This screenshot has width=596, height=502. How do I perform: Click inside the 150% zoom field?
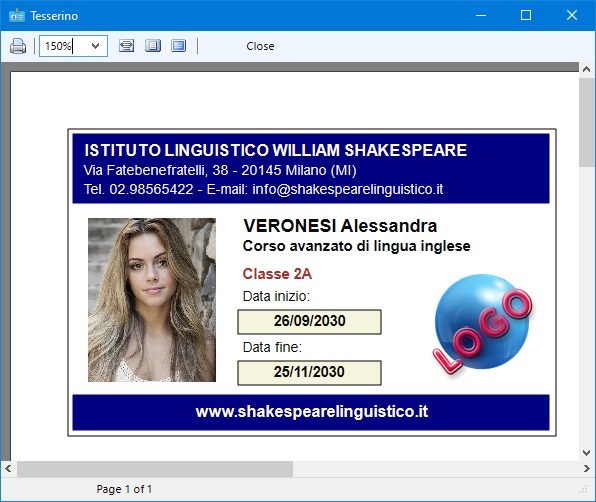click(64, 46)
